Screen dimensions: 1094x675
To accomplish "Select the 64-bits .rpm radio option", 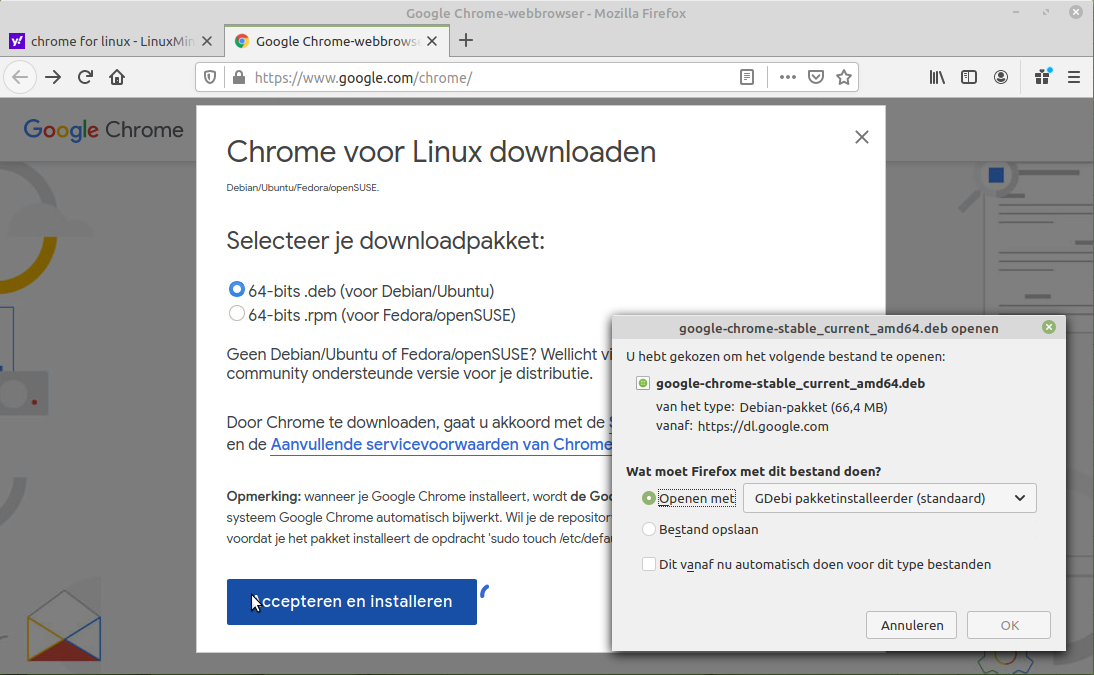I will (237, 314).
